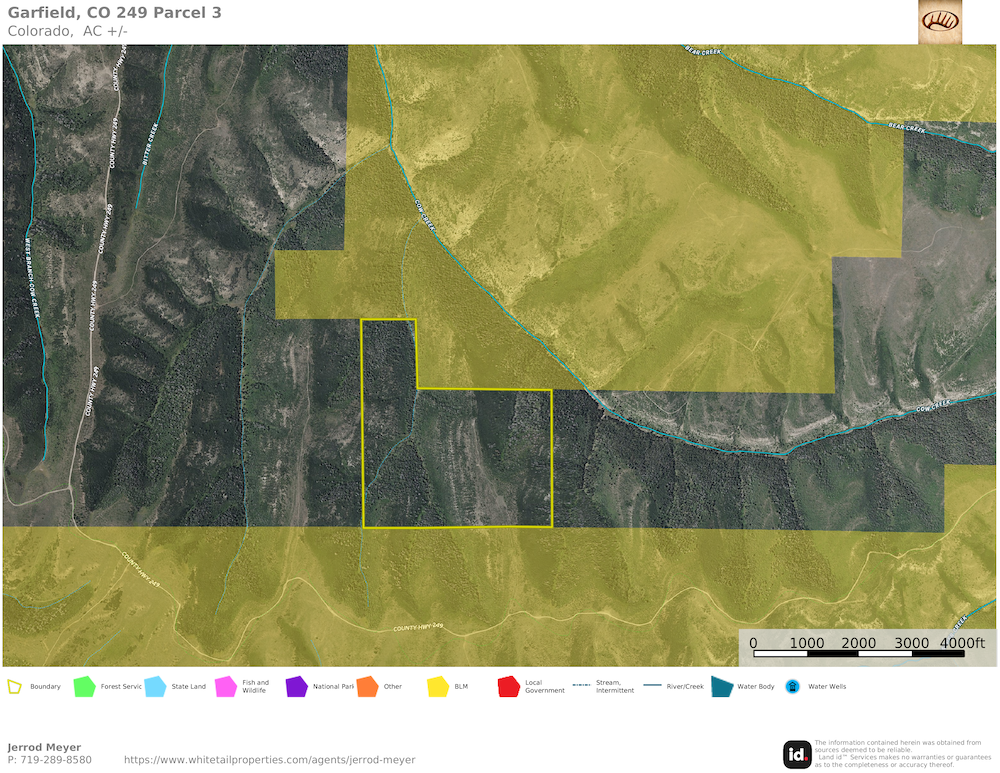Click the yellow BLM color swatch
The image size is (1000, 773).
[x=438, y=687]
